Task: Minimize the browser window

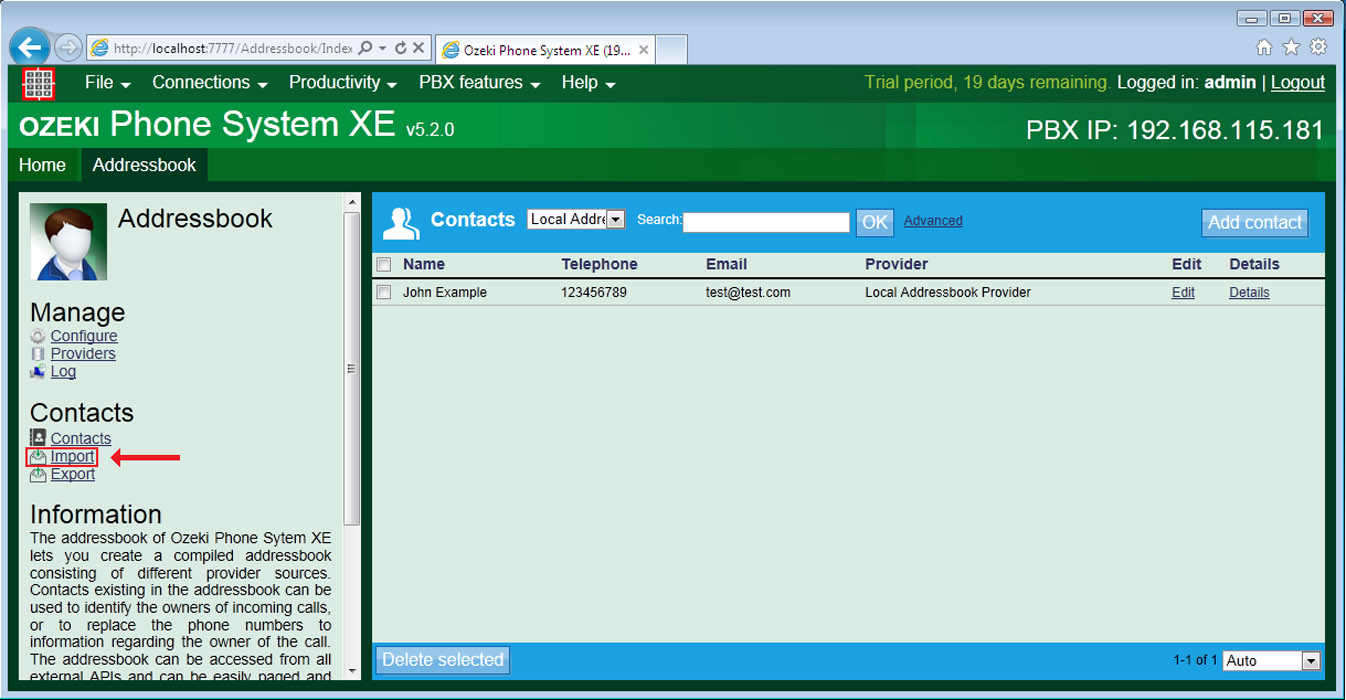Action: (x=1250, y=17)
